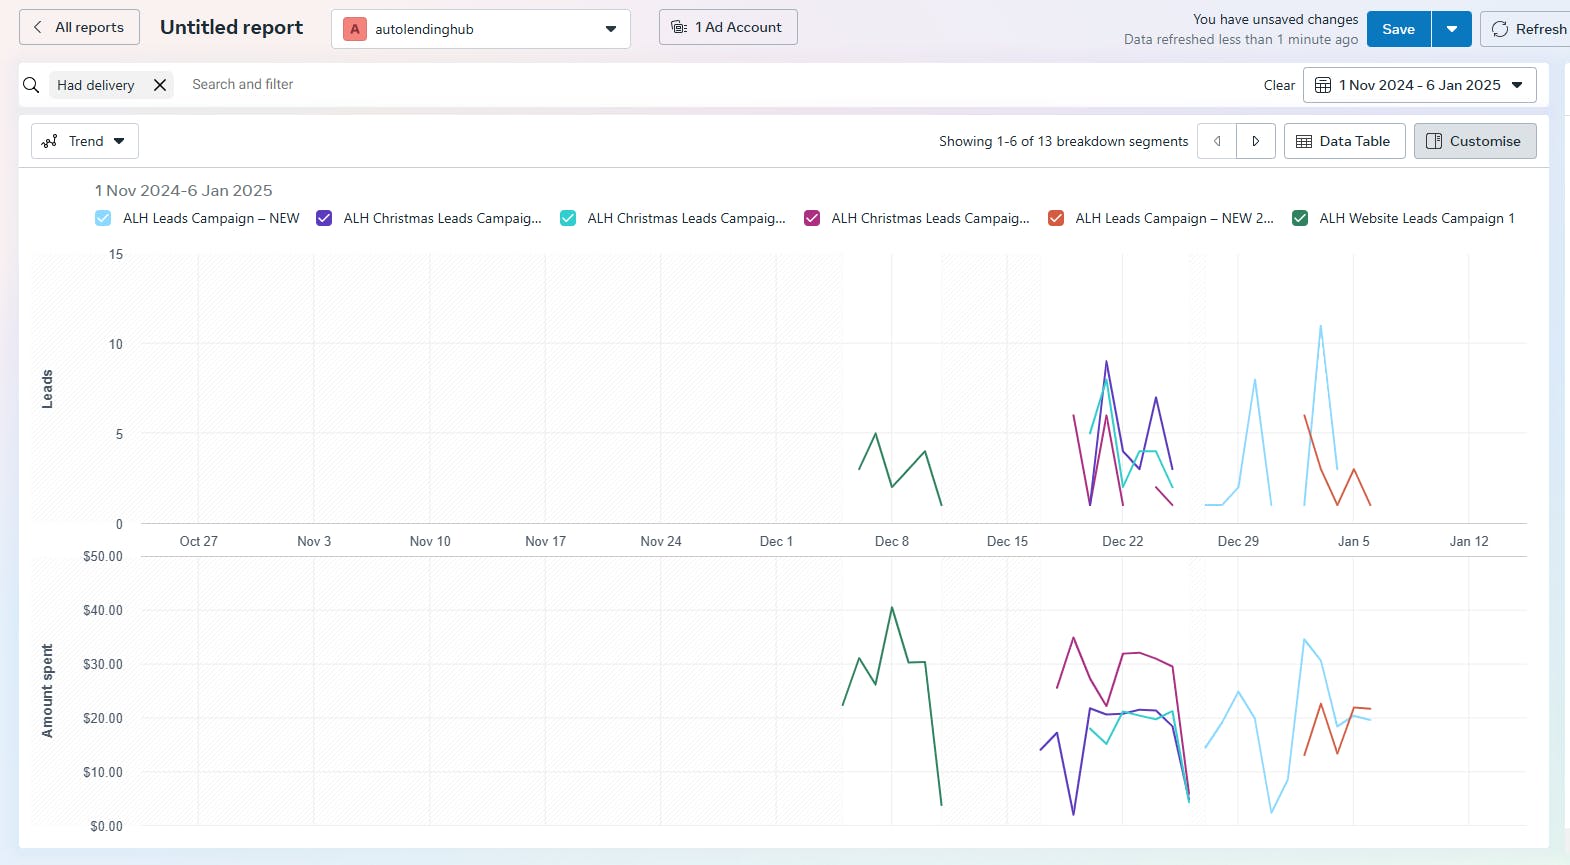The height and width of the screenshot is (865, 1570).
Task: Go to previous breakdown segments page
Action: click(x=1217, y=141)
